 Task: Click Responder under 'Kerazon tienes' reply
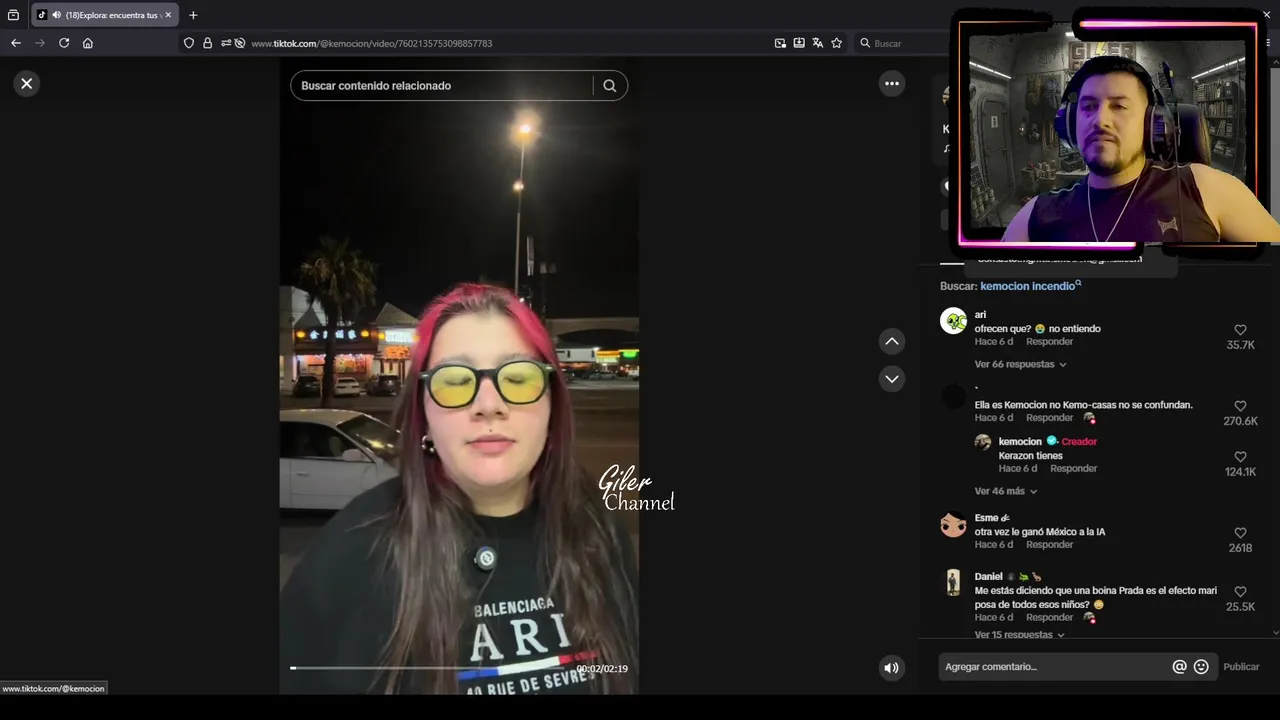(x=1073, y=469)
